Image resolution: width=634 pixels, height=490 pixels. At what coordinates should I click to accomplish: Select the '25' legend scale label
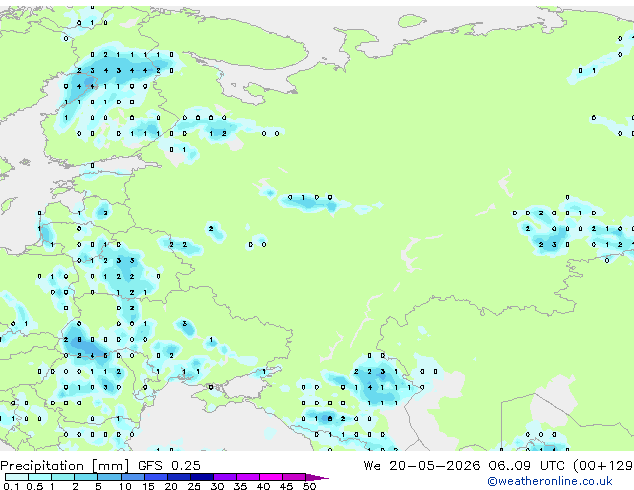click(x=194, y=486)
